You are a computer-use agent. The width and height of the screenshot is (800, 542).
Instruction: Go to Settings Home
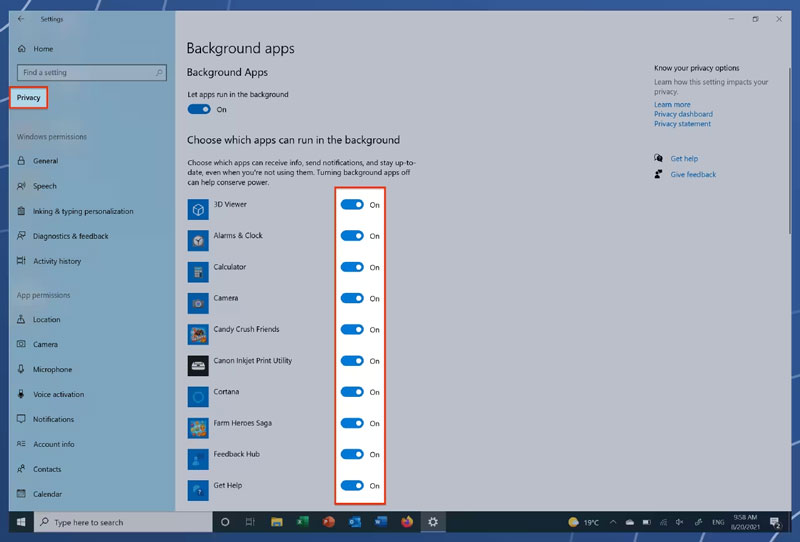click(35, 49)
